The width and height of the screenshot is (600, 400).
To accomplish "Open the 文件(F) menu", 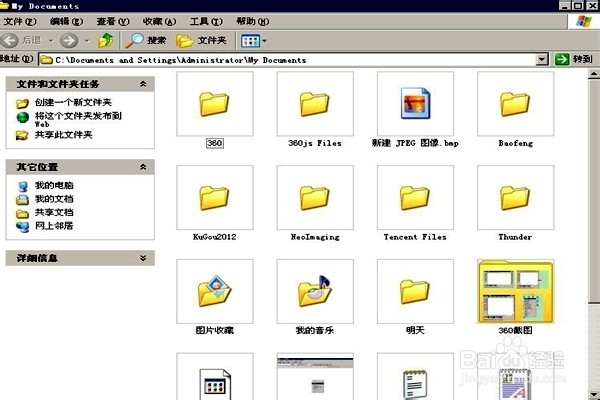I will [20, 21].
